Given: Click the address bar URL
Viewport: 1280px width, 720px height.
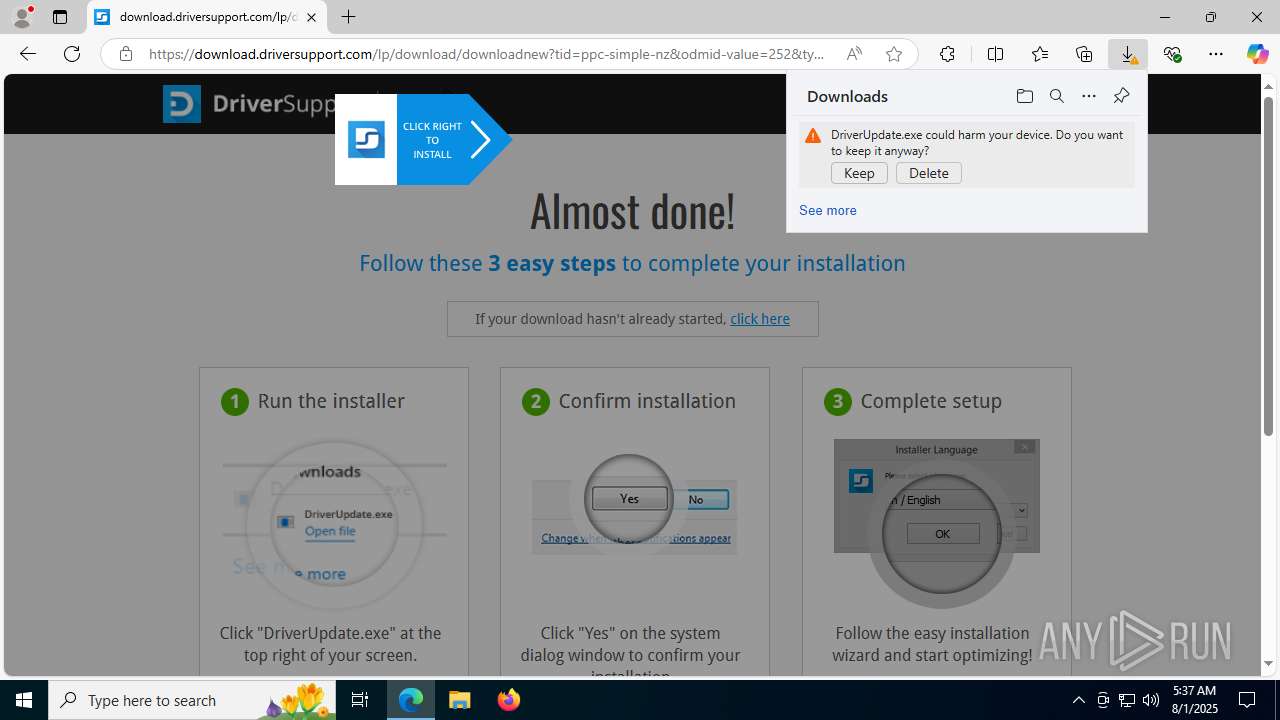Looking at the screenshot, I should [x=486, y=54].
